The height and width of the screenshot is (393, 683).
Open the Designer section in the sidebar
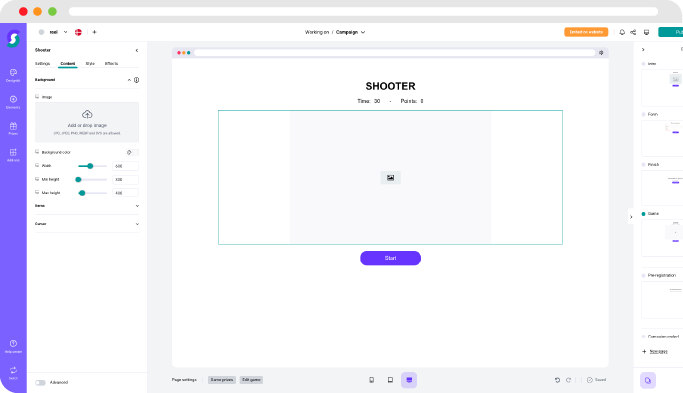coord(13,75)
